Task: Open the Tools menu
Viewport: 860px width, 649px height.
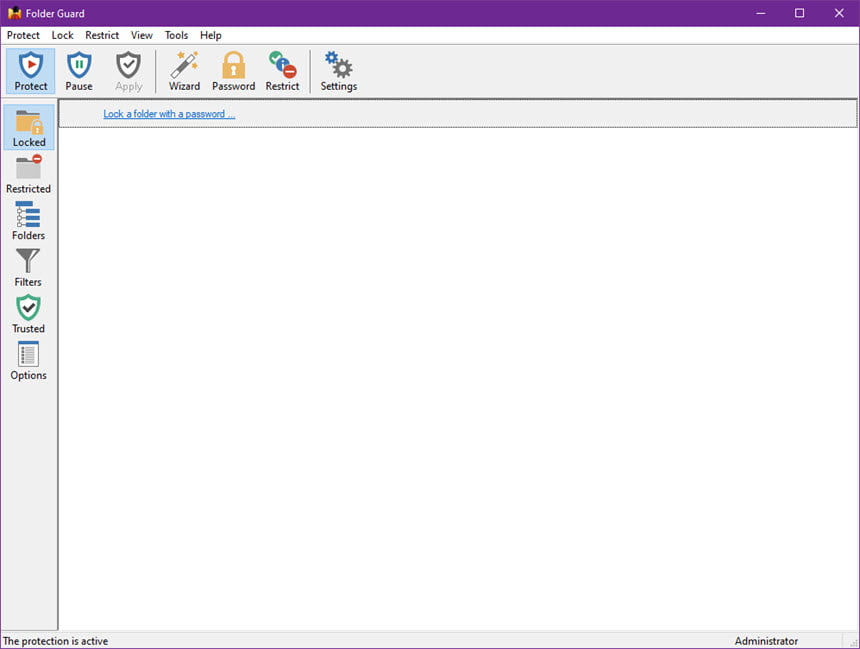Action: [176, 35]
